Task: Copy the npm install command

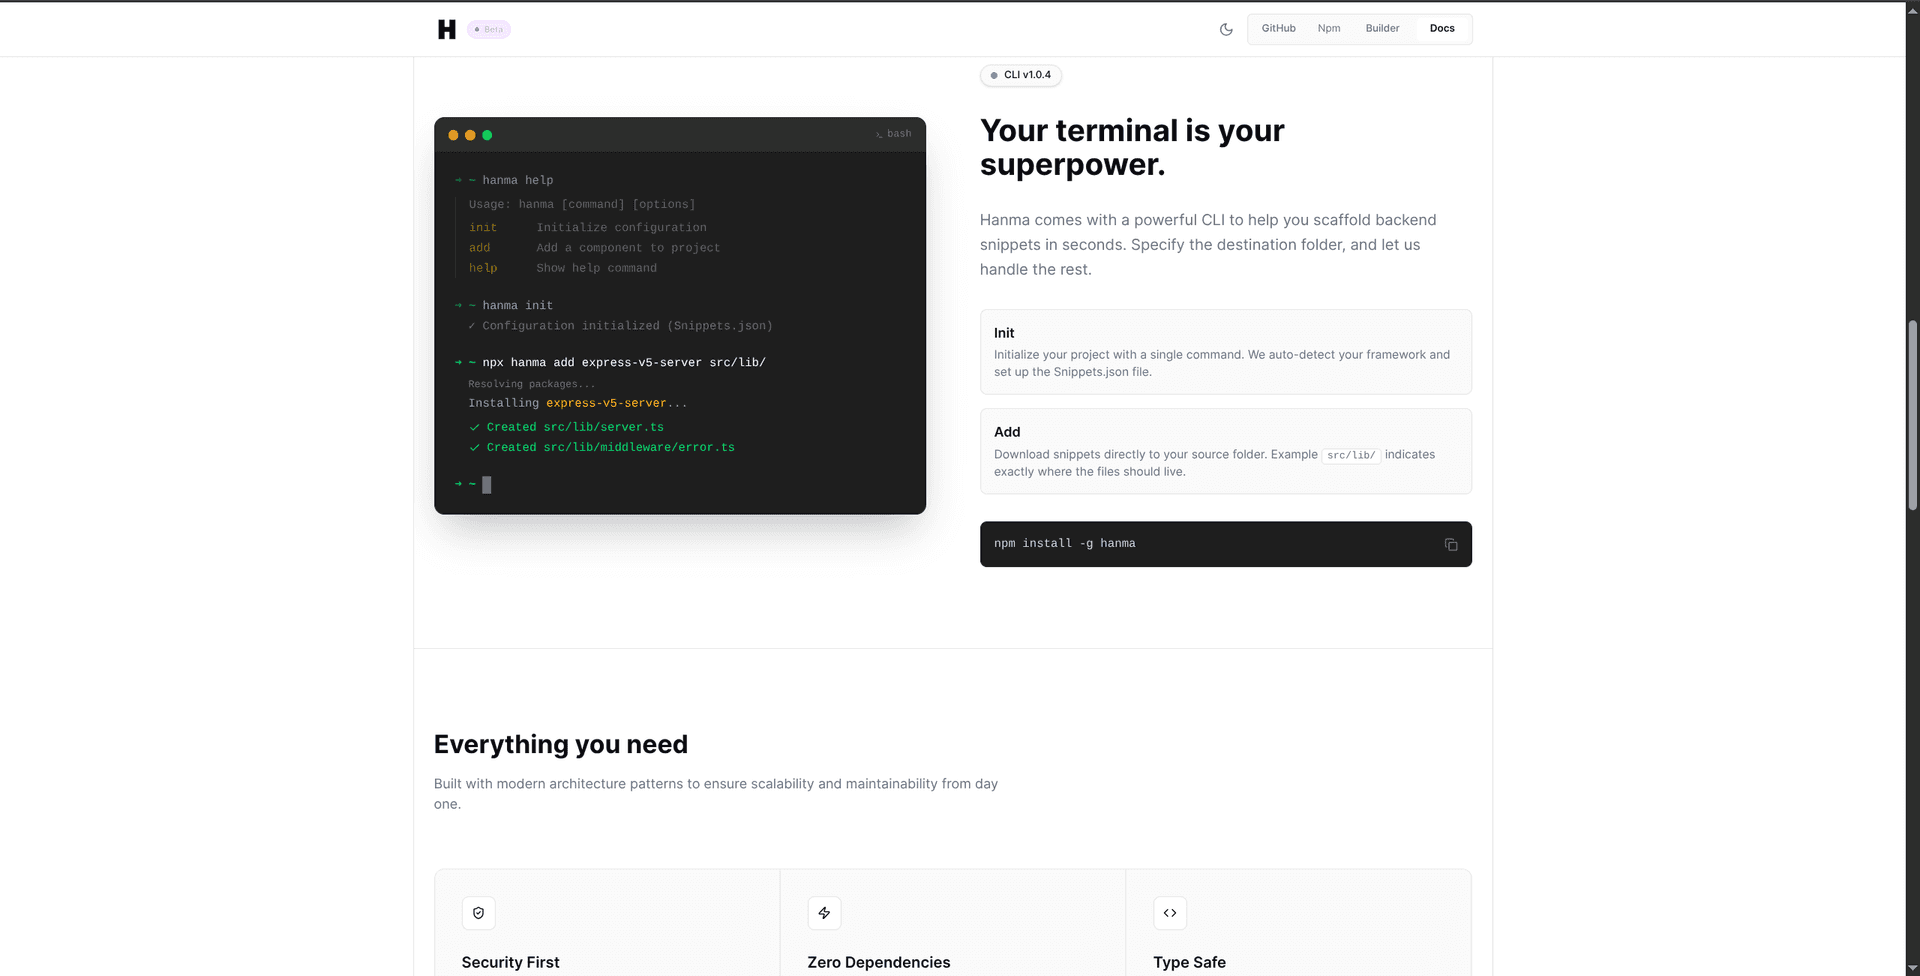Action: 1451,544
